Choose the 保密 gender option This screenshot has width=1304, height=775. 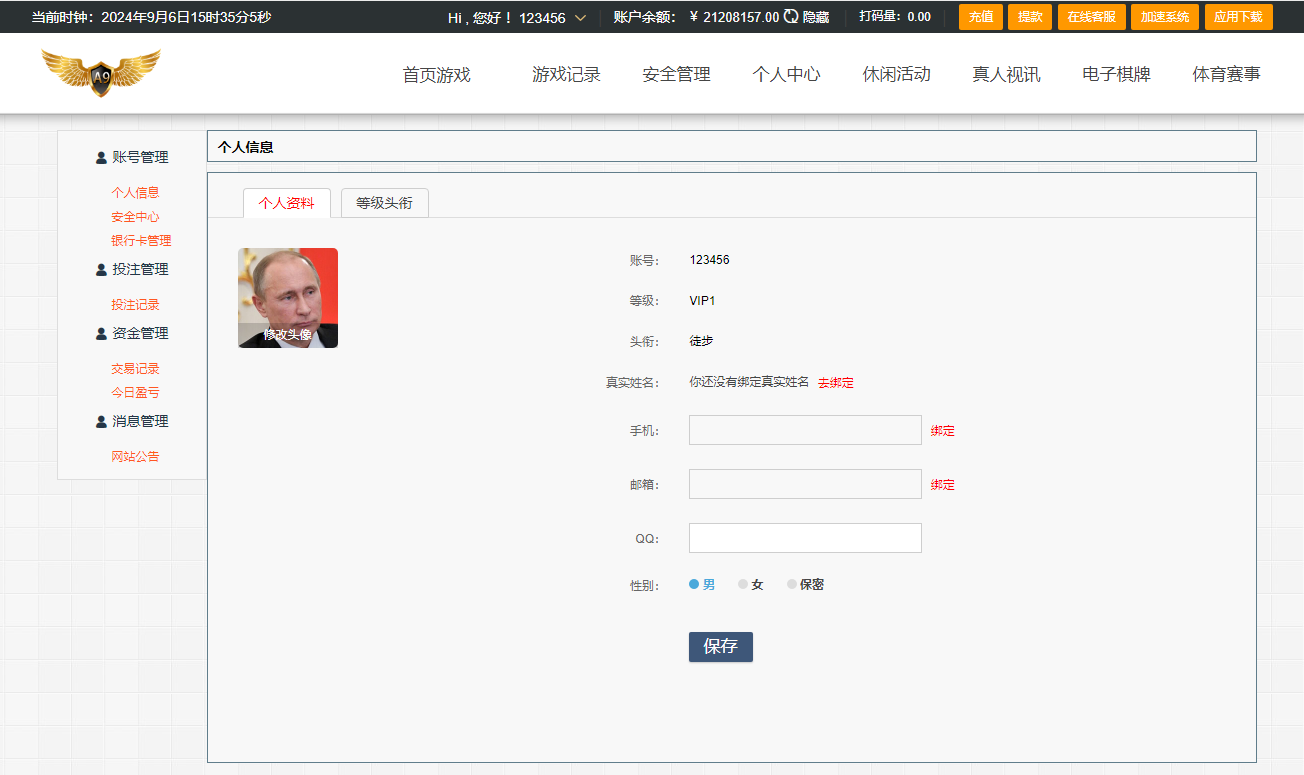pyautogui.click(x=792, y=583)
